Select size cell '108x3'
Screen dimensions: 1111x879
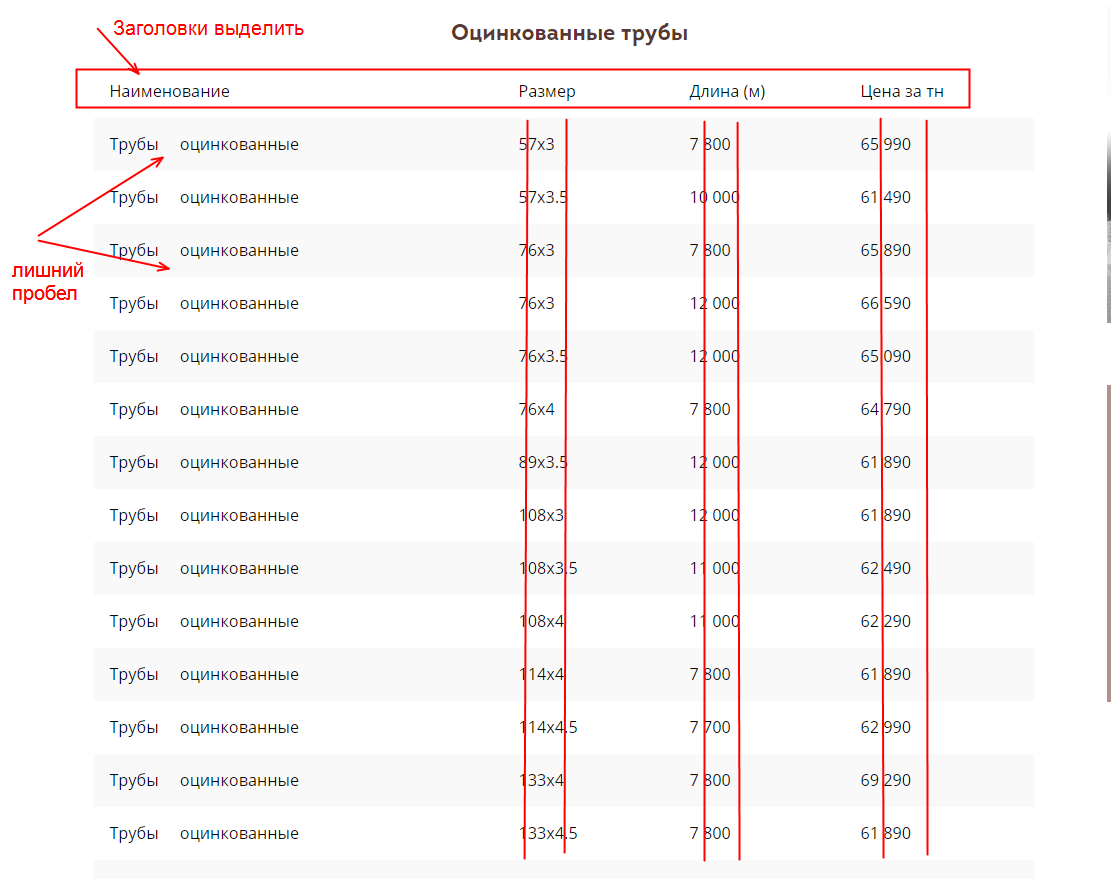coord(541,516)
